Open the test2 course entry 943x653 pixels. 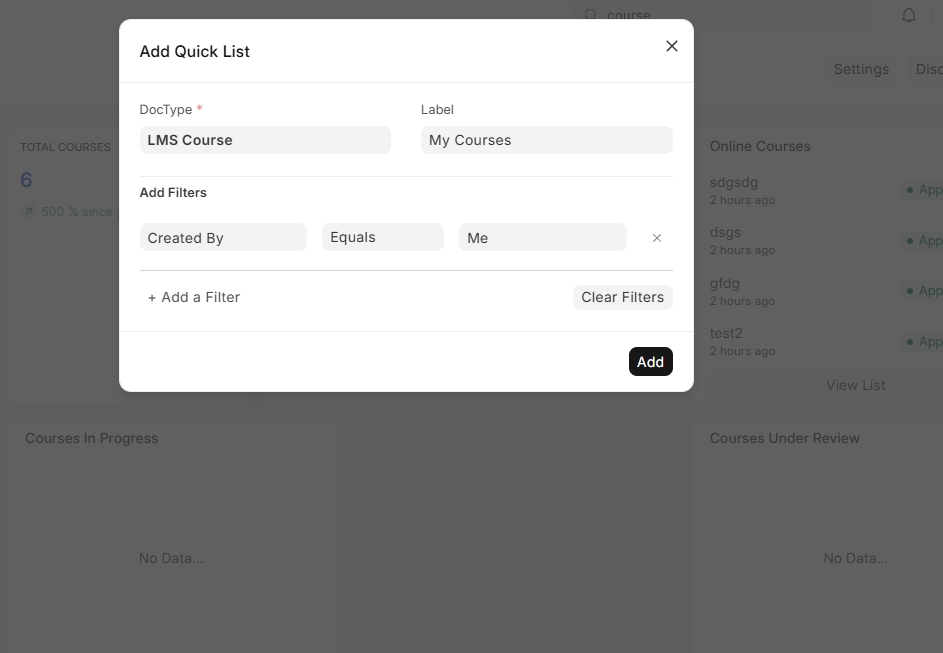pyautogui.click(x=726, y=333)
